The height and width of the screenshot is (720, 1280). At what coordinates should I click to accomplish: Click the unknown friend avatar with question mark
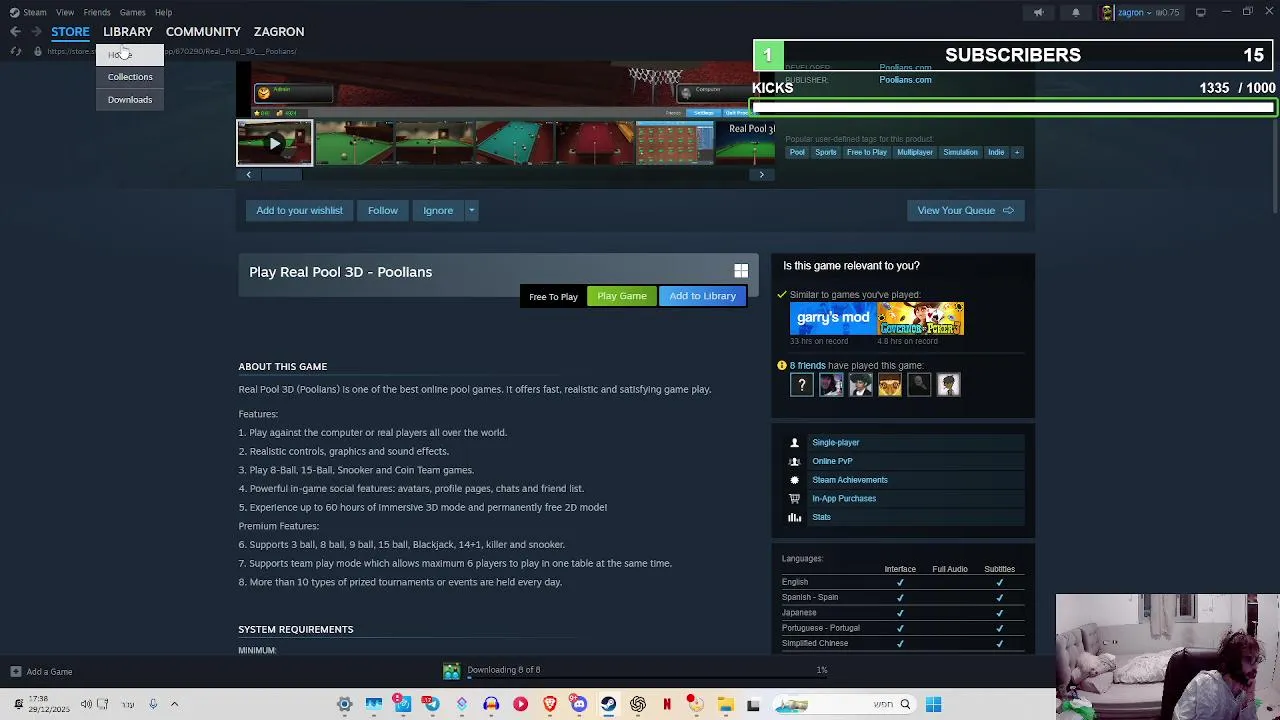coord(802,384)
